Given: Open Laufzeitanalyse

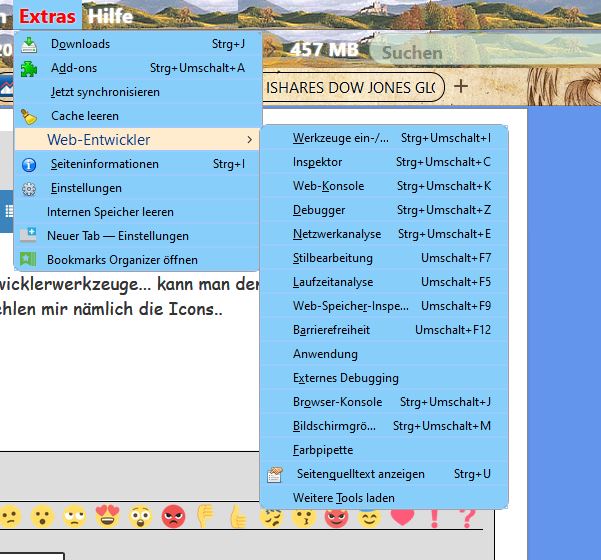Looking at the screenshot, I should 384,282.
